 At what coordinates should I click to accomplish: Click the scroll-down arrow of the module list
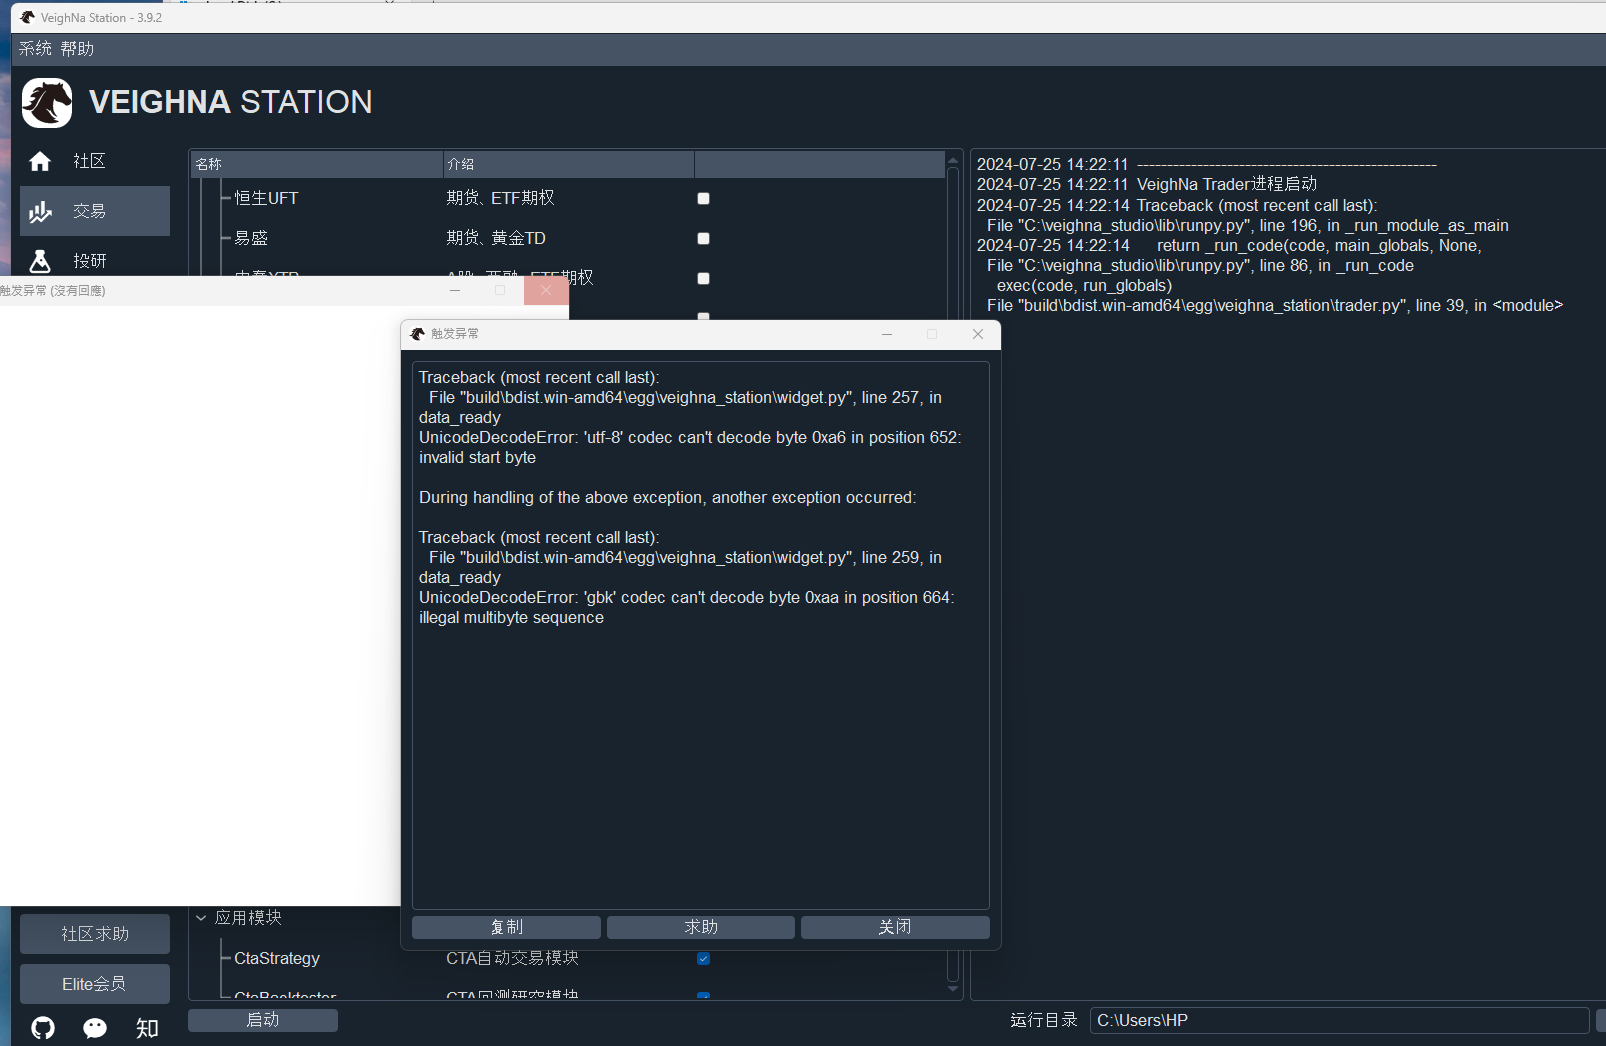(x=953, y=988)
